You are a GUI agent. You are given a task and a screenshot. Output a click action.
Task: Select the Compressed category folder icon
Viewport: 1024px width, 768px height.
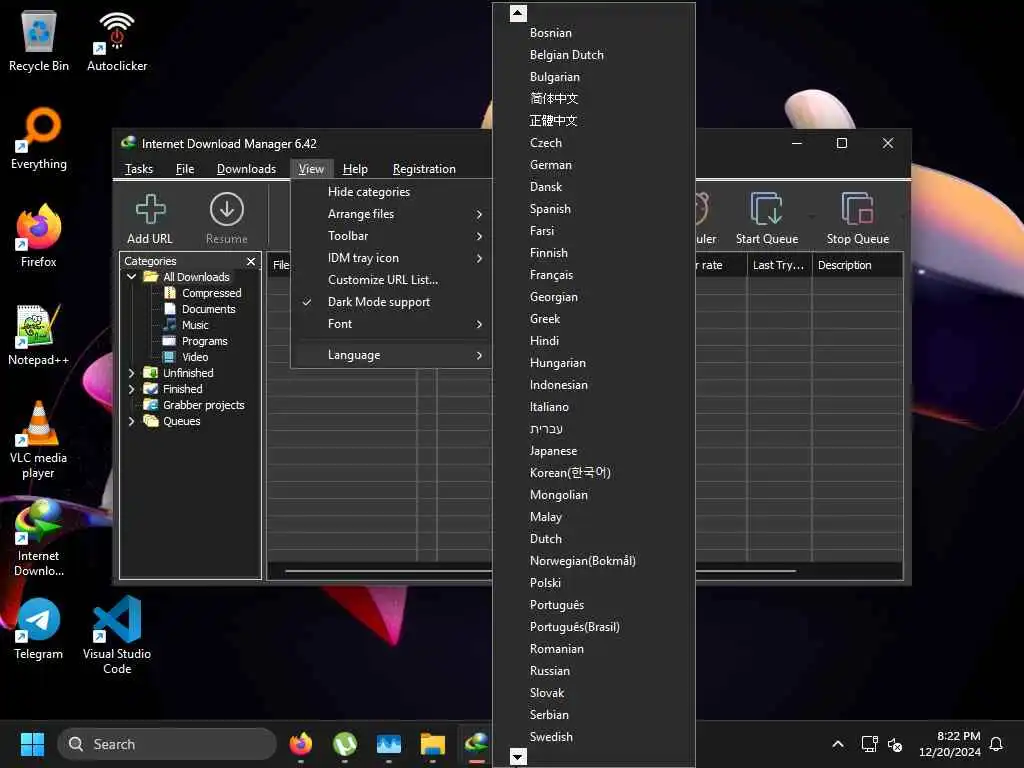coord(170,293)
